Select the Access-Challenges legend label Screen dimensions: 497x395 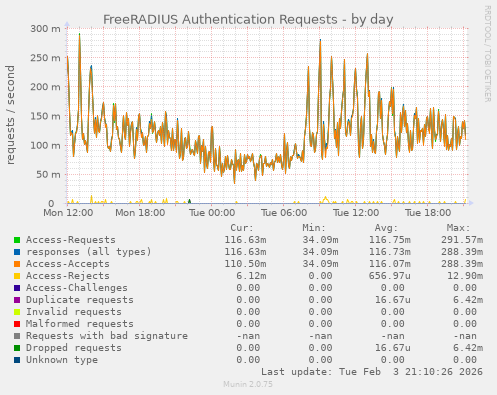click(x=77, y=288)
